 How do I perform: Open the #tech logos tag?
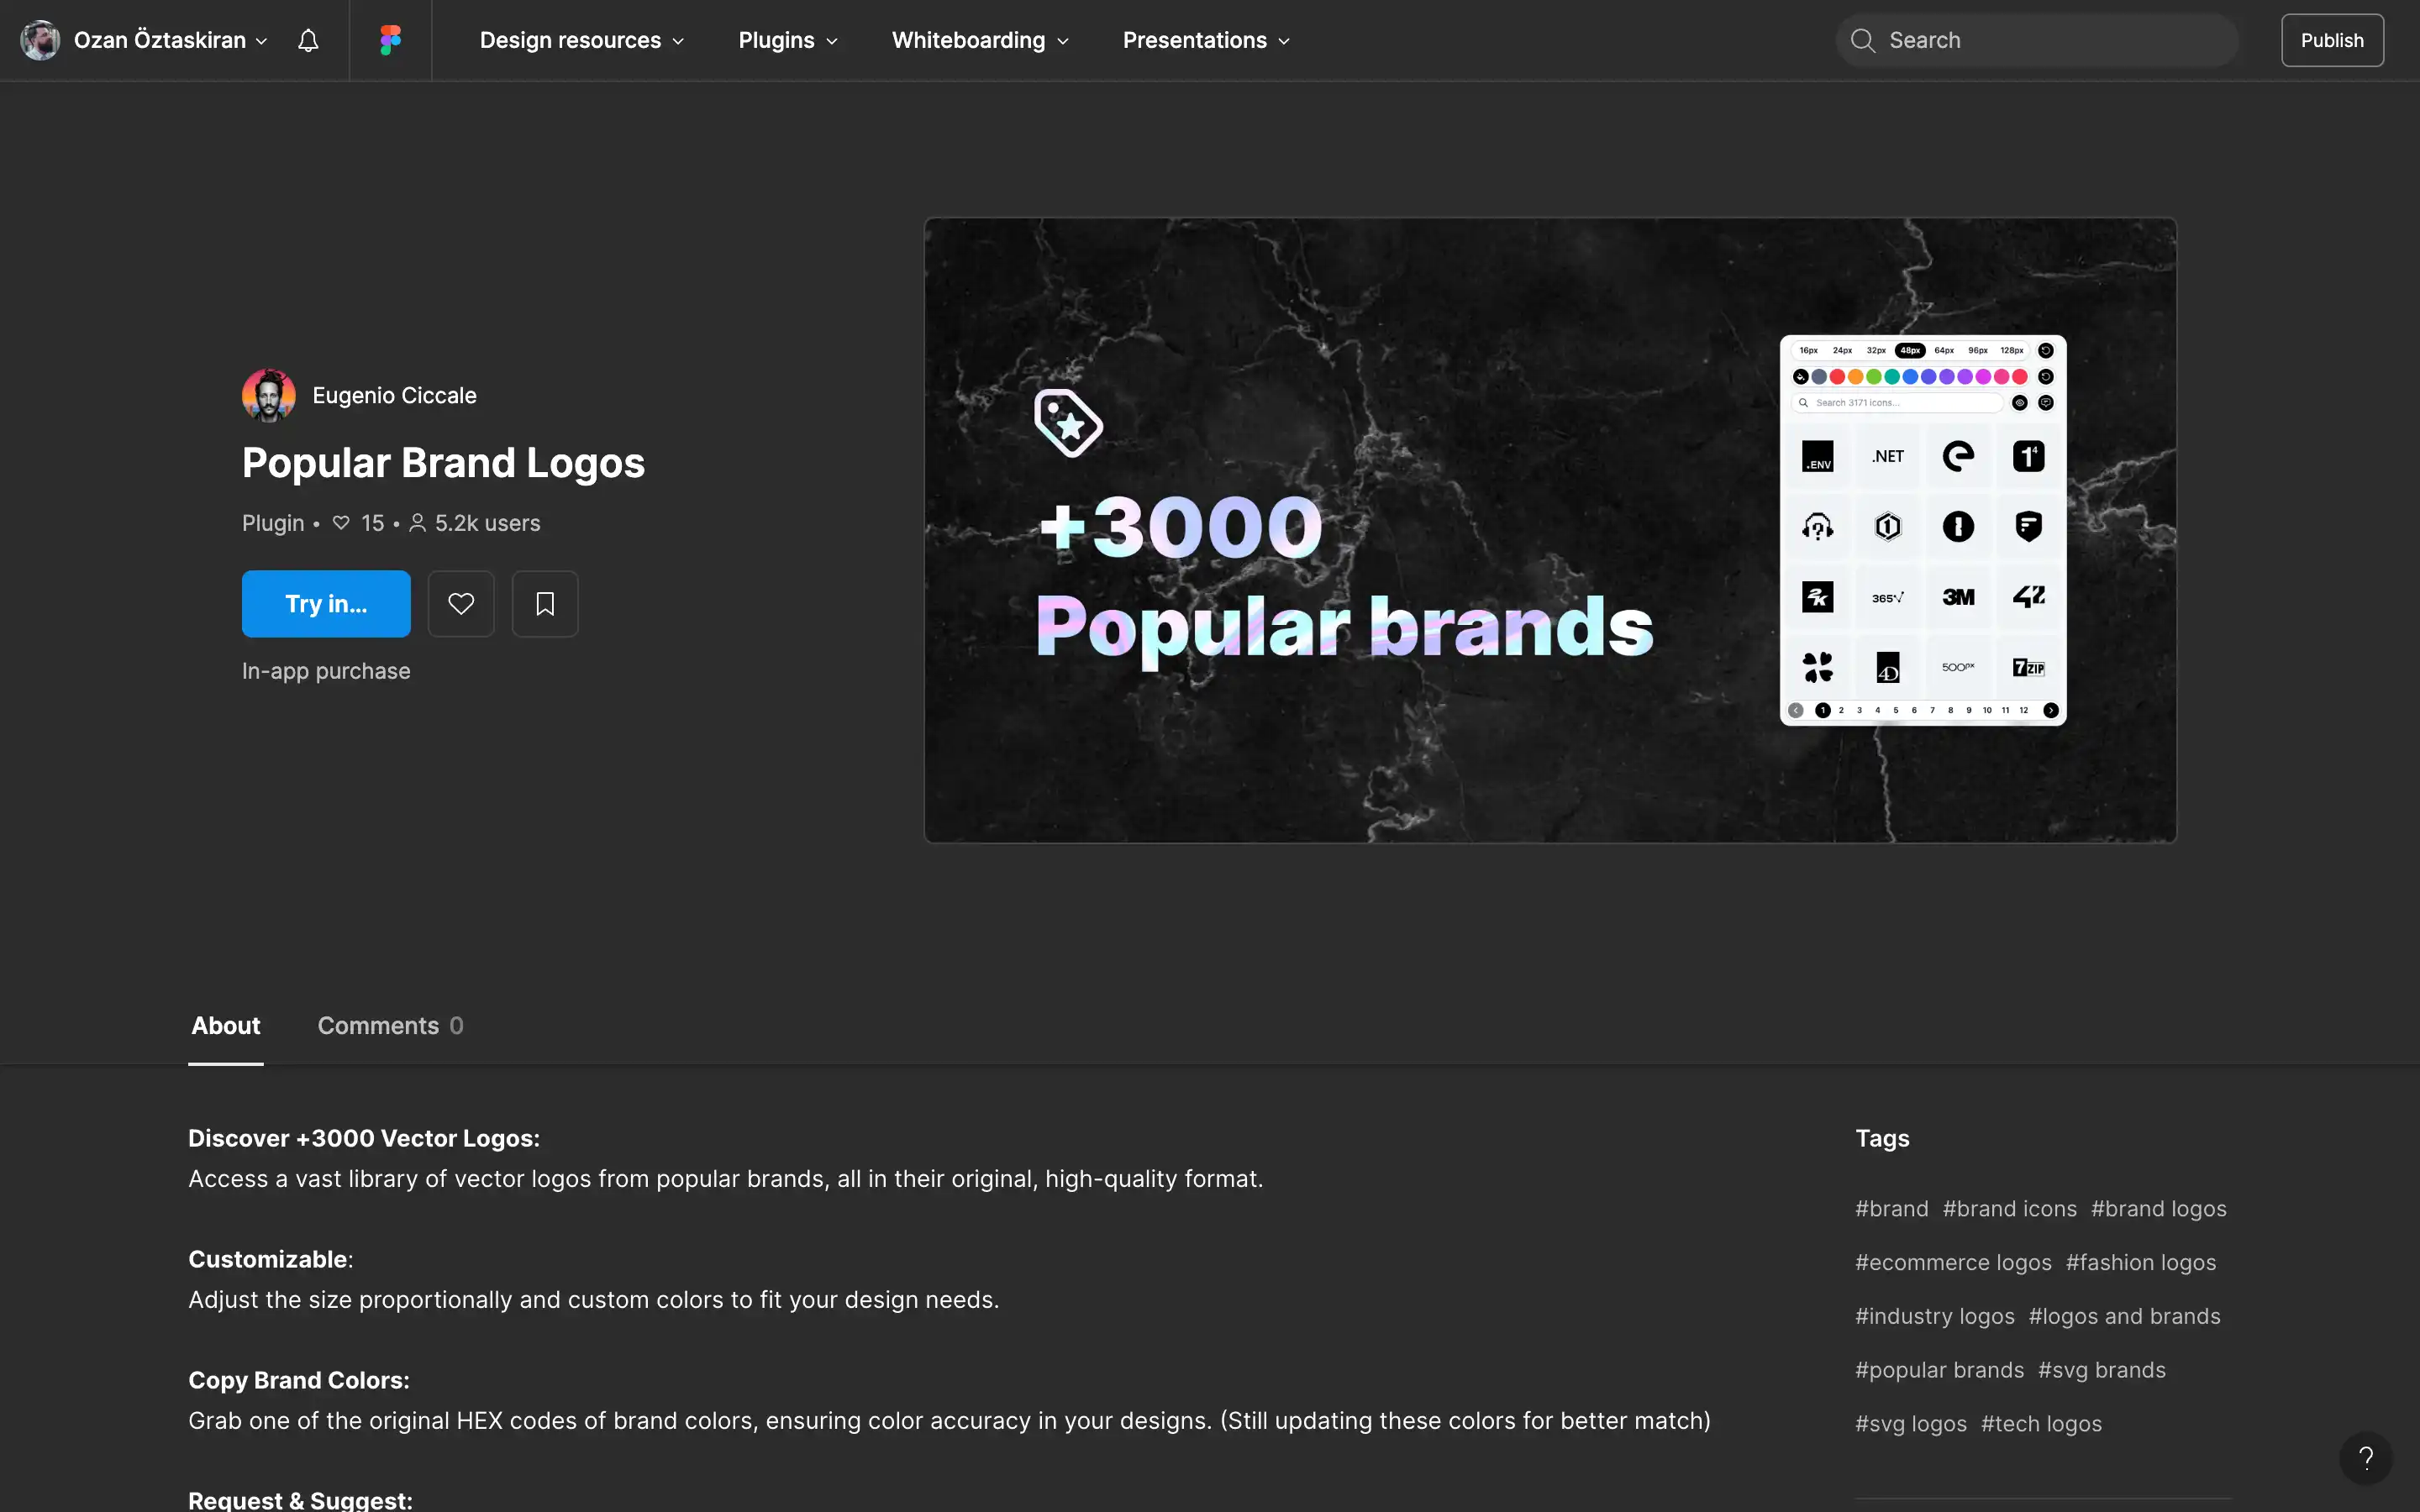tap(2040, 1424)
